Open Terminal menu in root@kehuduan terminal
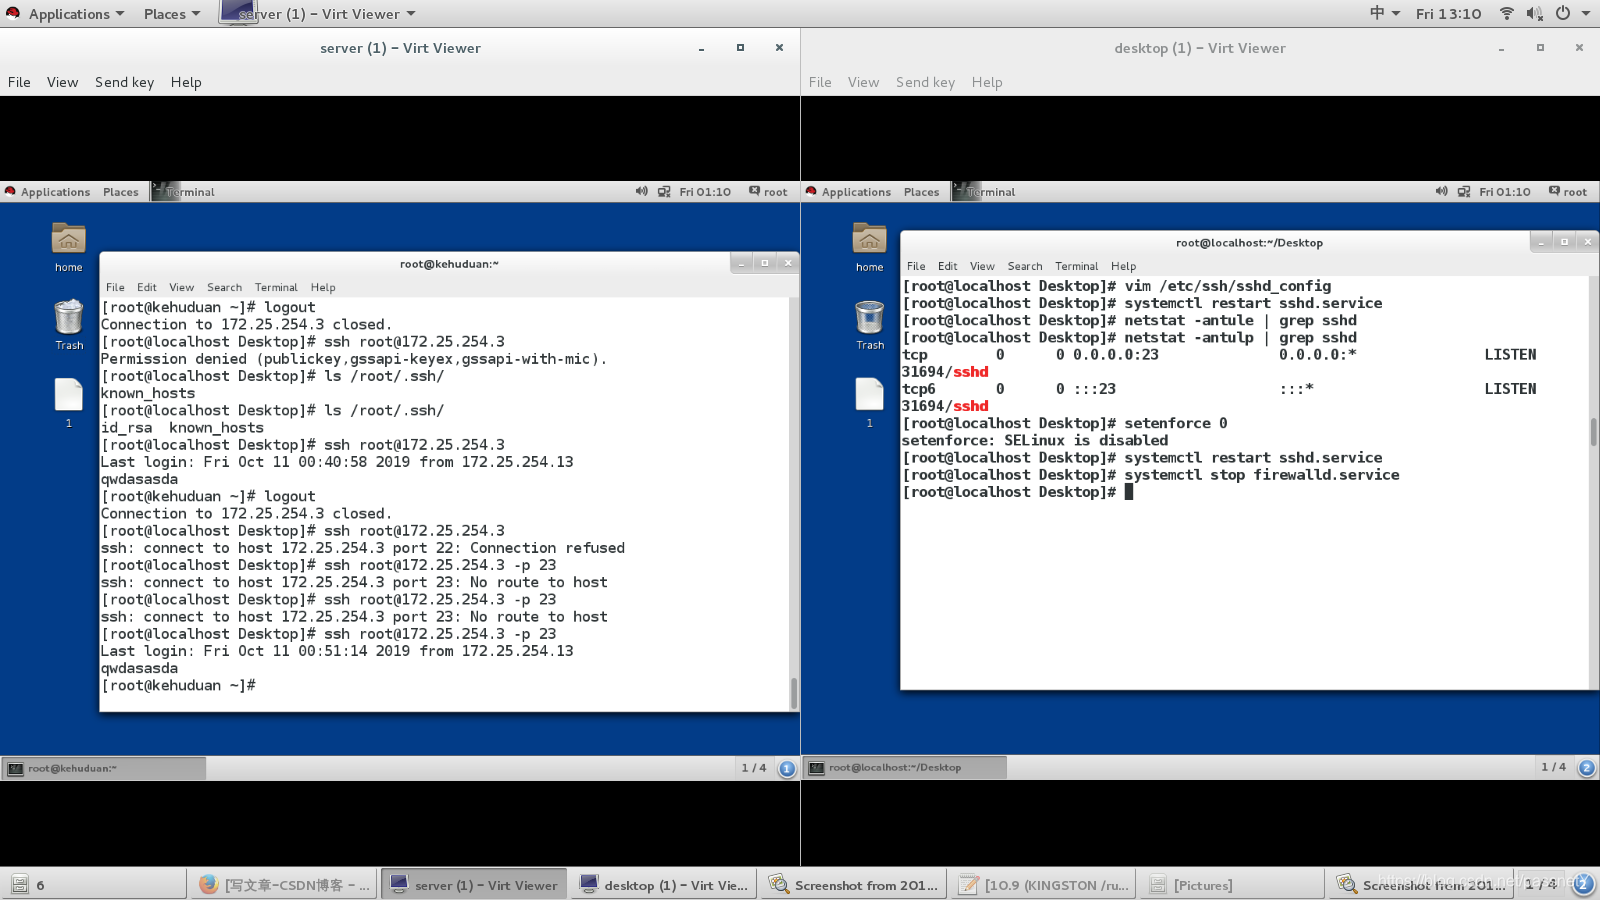The image size is (1600, 900). point(276,287)
